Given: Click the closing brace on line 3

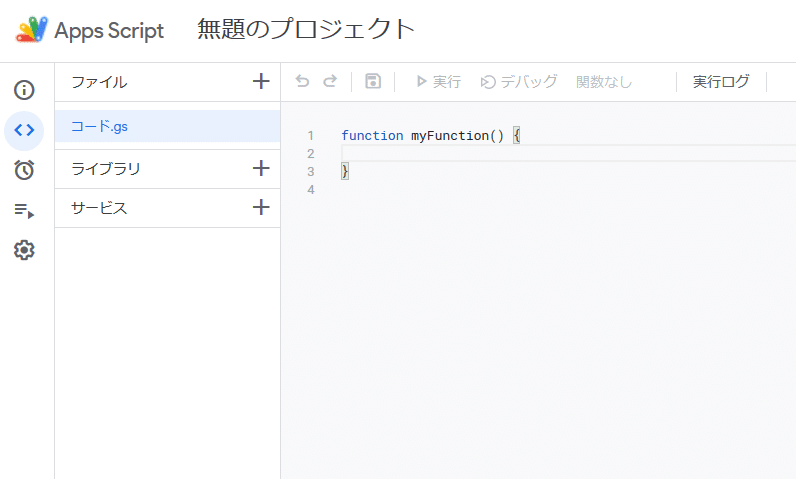Looking at the screenshot, I should tap(345, 171).
